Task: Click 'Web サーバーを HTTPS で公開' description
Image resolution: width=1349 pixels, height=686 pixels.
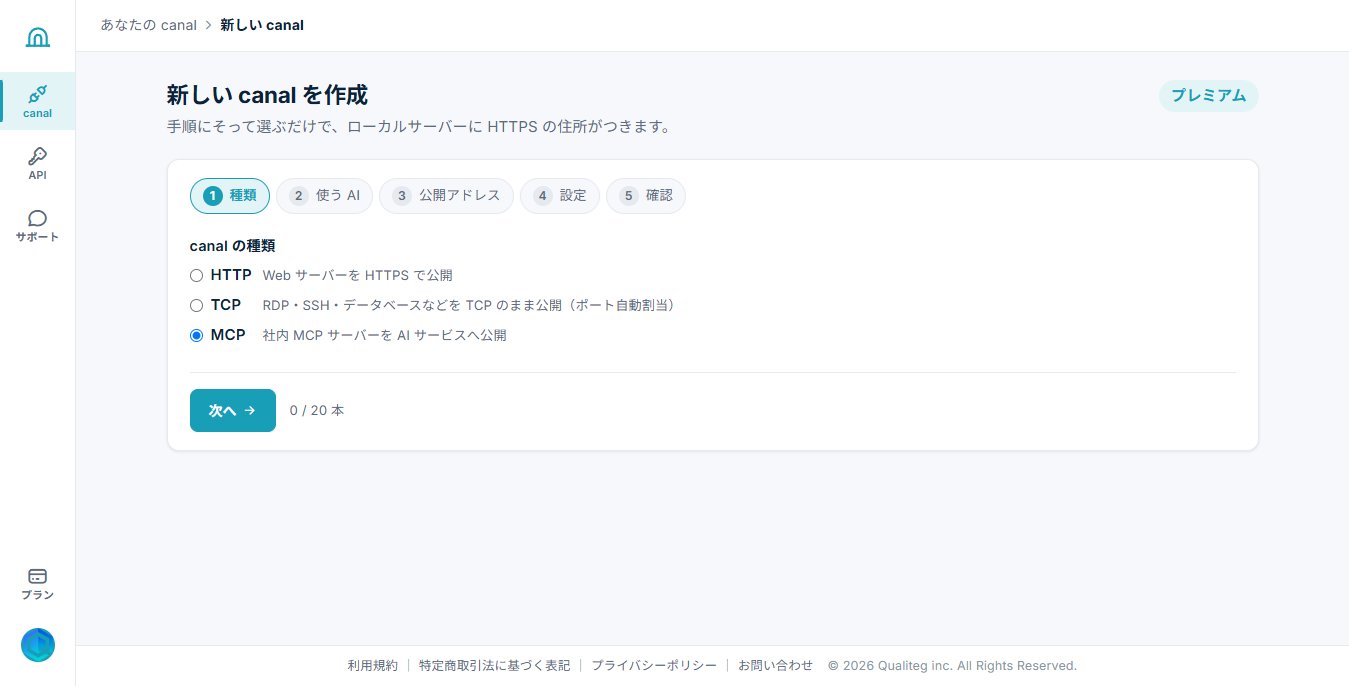Action: tap(358, 275)
